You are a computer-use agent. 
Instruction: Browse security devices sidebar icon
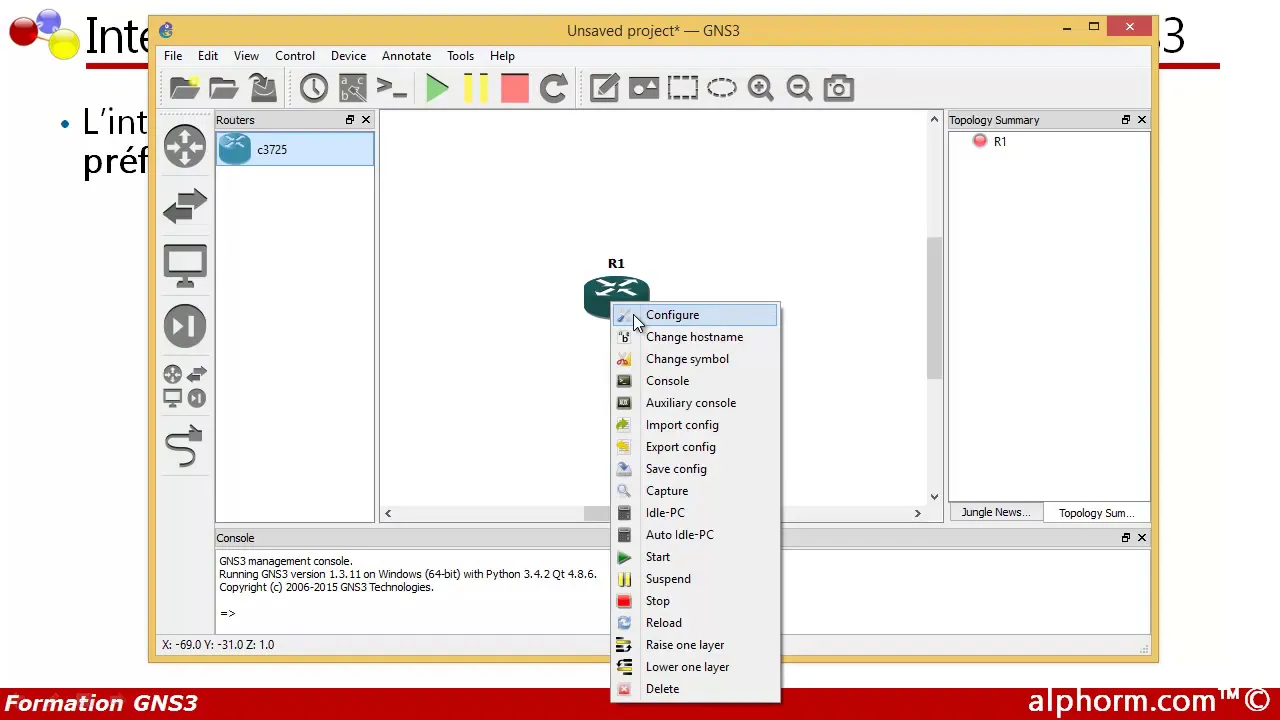coord(185,326)
